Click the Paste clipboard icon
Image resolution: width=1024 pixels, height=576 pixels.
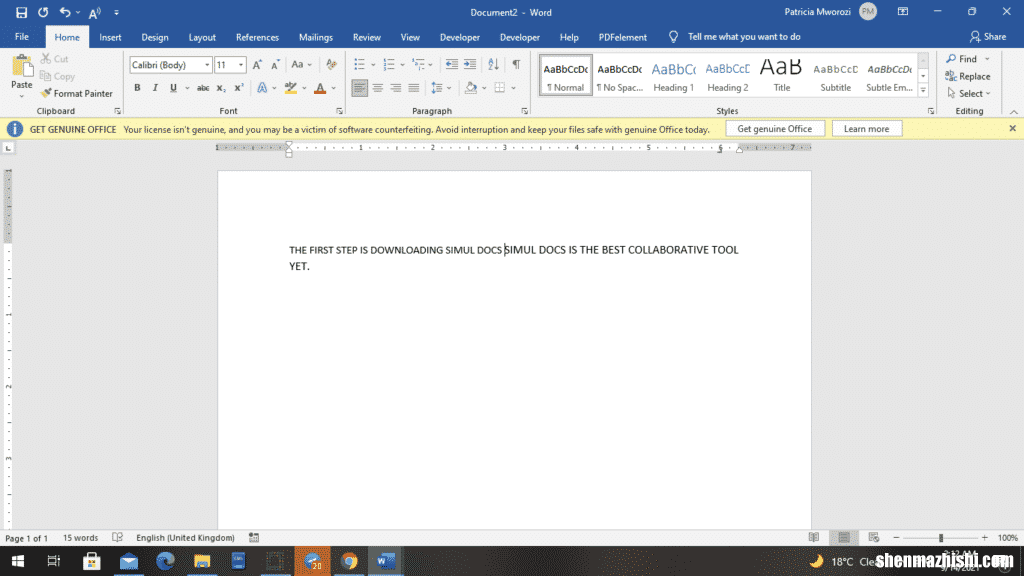[x=22, y=67]
